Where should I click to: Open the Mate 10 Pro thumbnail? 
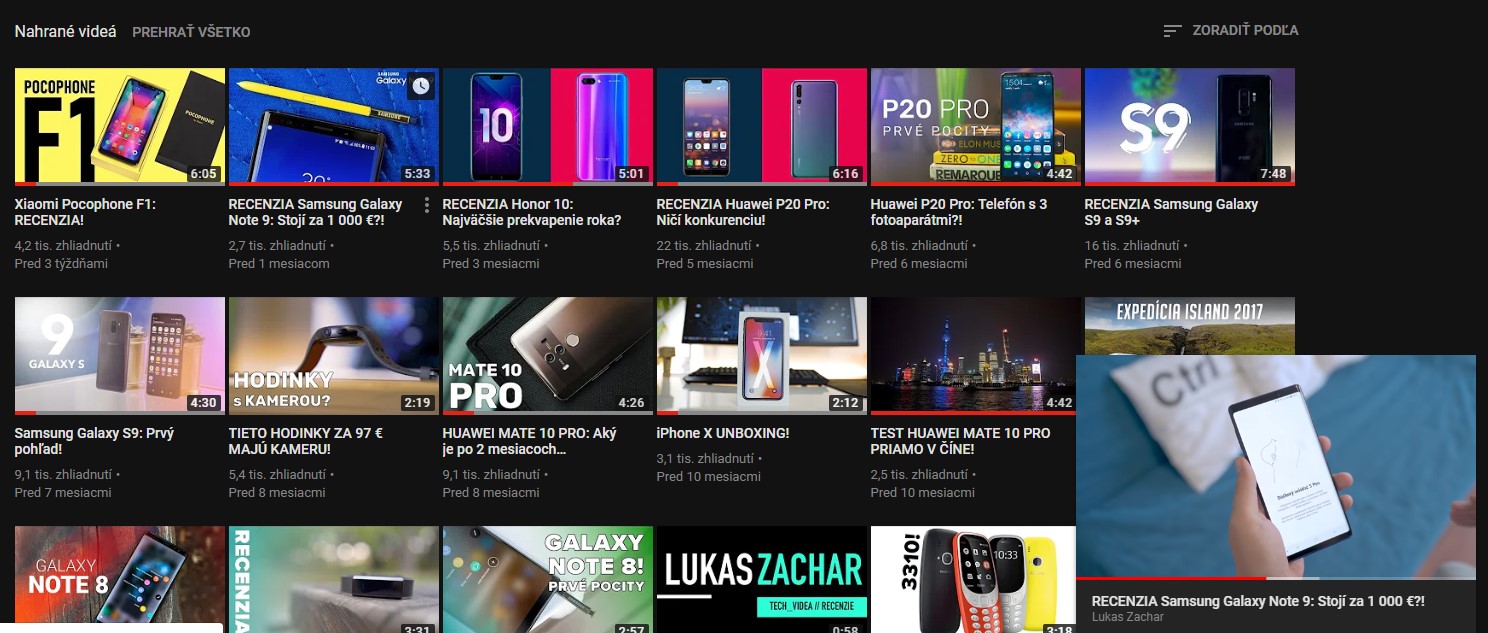tap(548, 355)
